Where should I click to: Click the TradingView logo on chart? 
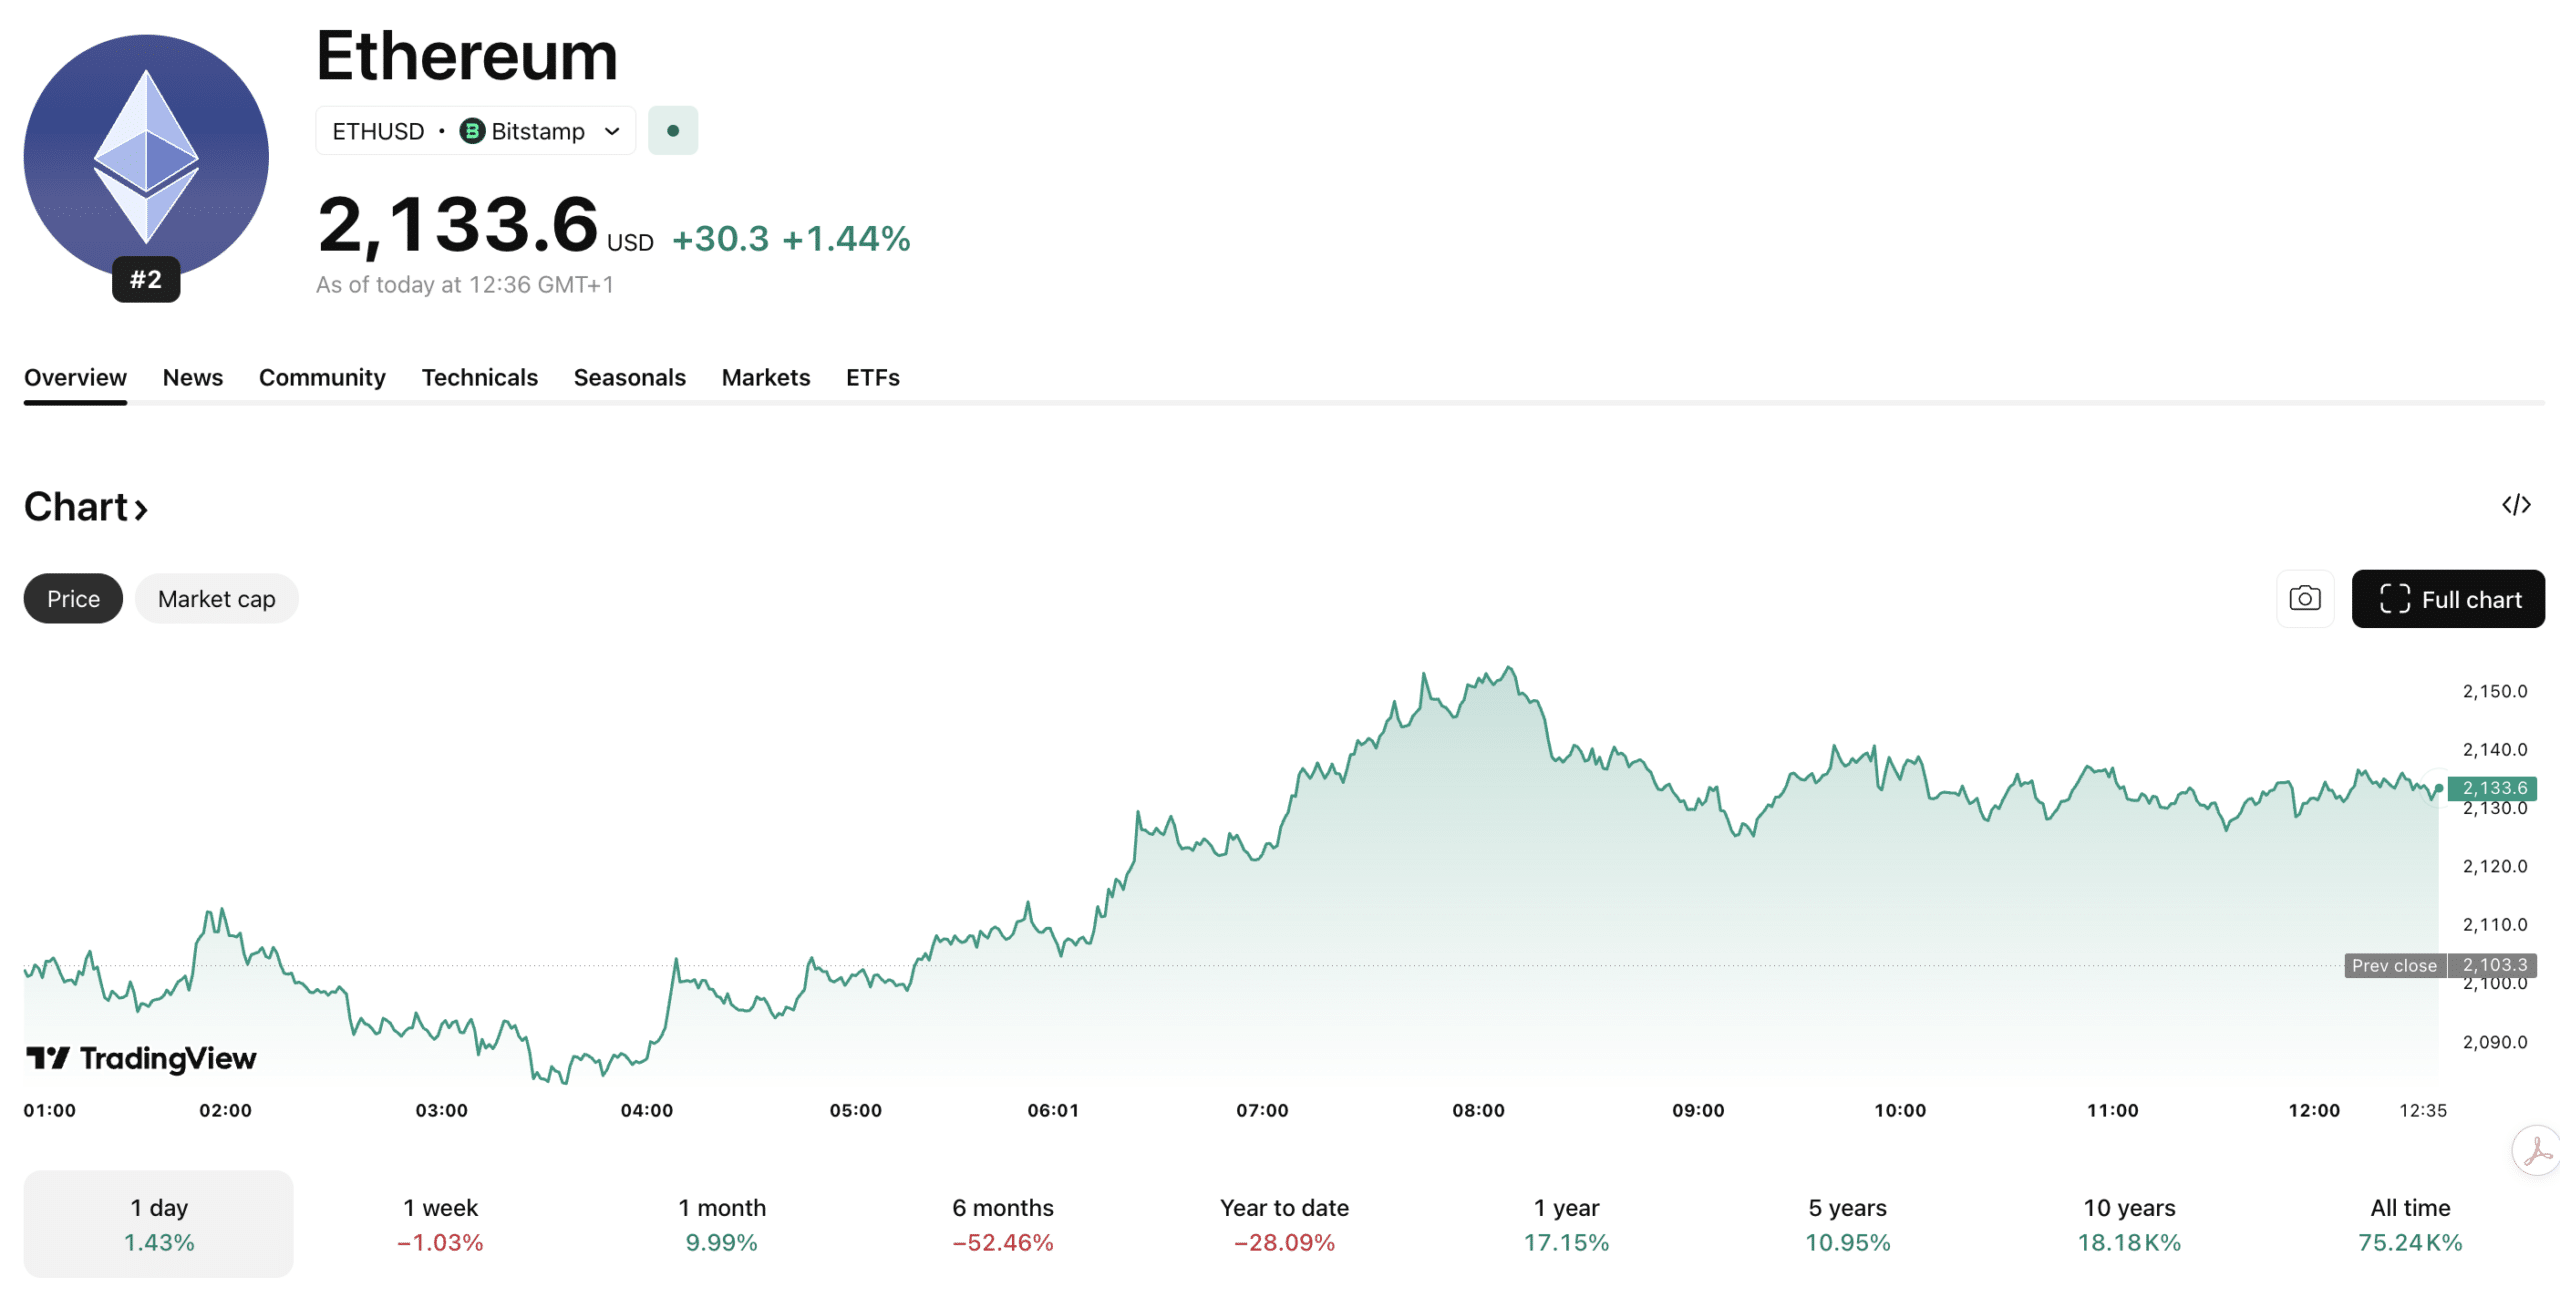141,1058
